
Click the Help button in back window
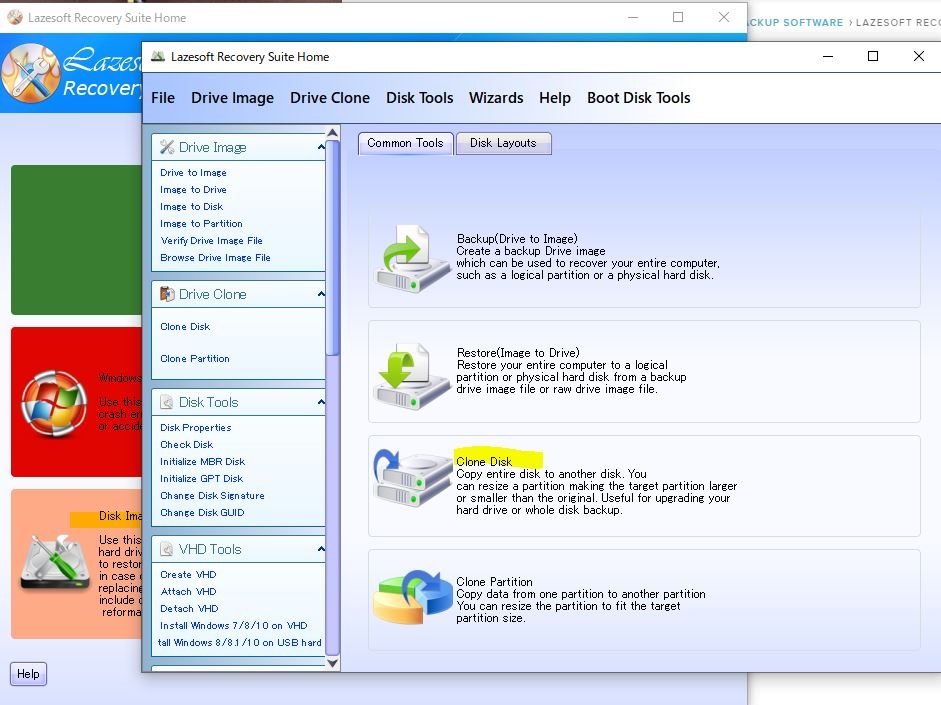coord(28,674)
